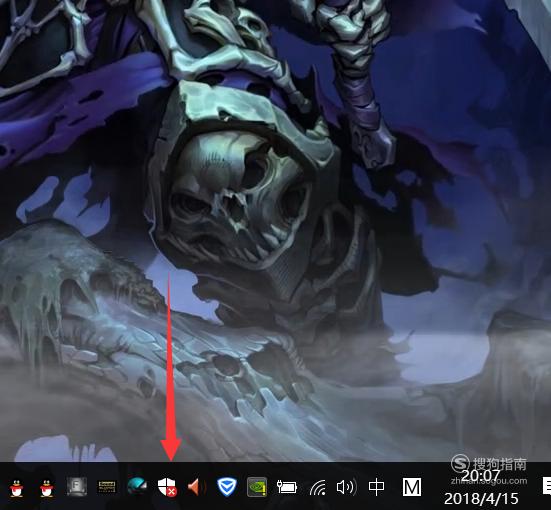Click the M input method mode icon
The image size is (551, 510).
(x=411, y=487)
